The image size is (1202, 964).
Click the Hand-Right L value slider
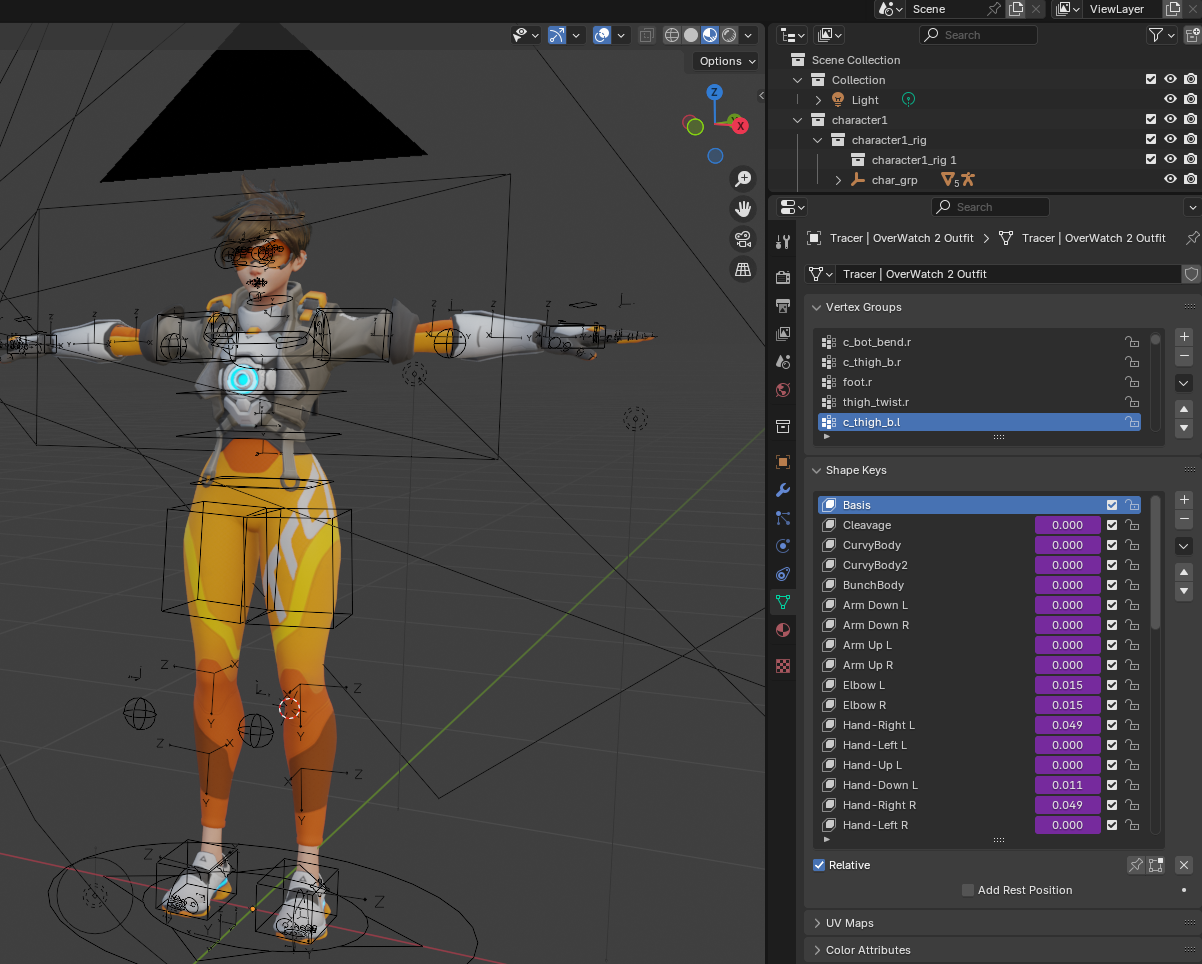pyautogui.click(x=1067, y=725)
